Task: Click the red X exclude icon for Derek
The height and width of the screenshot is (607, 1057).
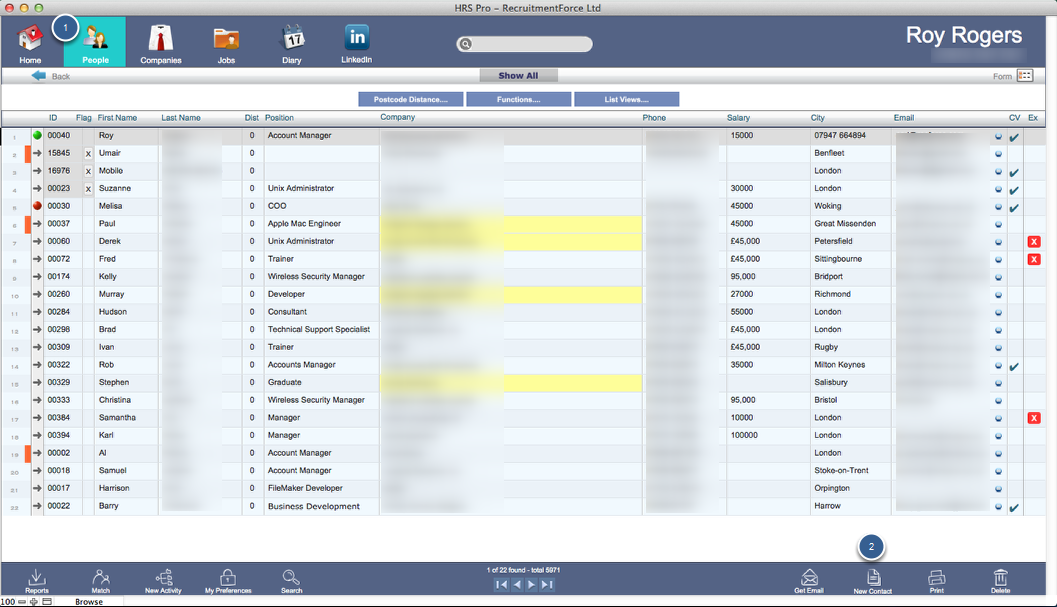Action: point(1033,241)
